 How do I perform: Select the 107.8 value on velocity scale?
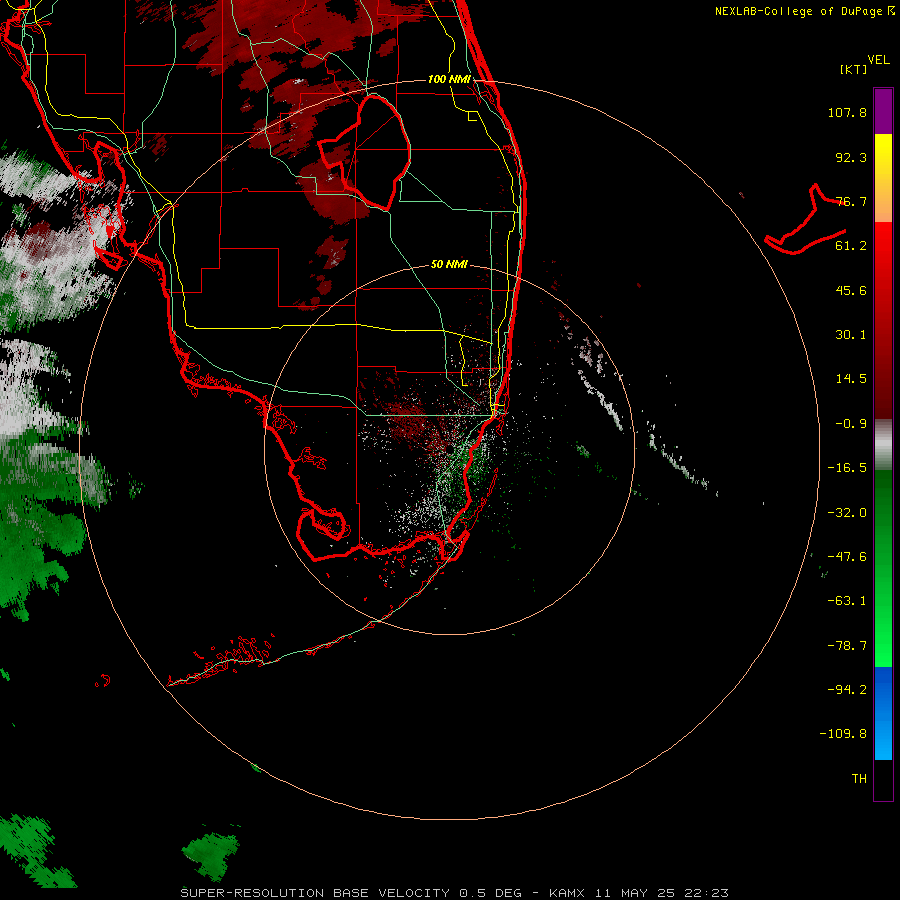coord(847,112)
